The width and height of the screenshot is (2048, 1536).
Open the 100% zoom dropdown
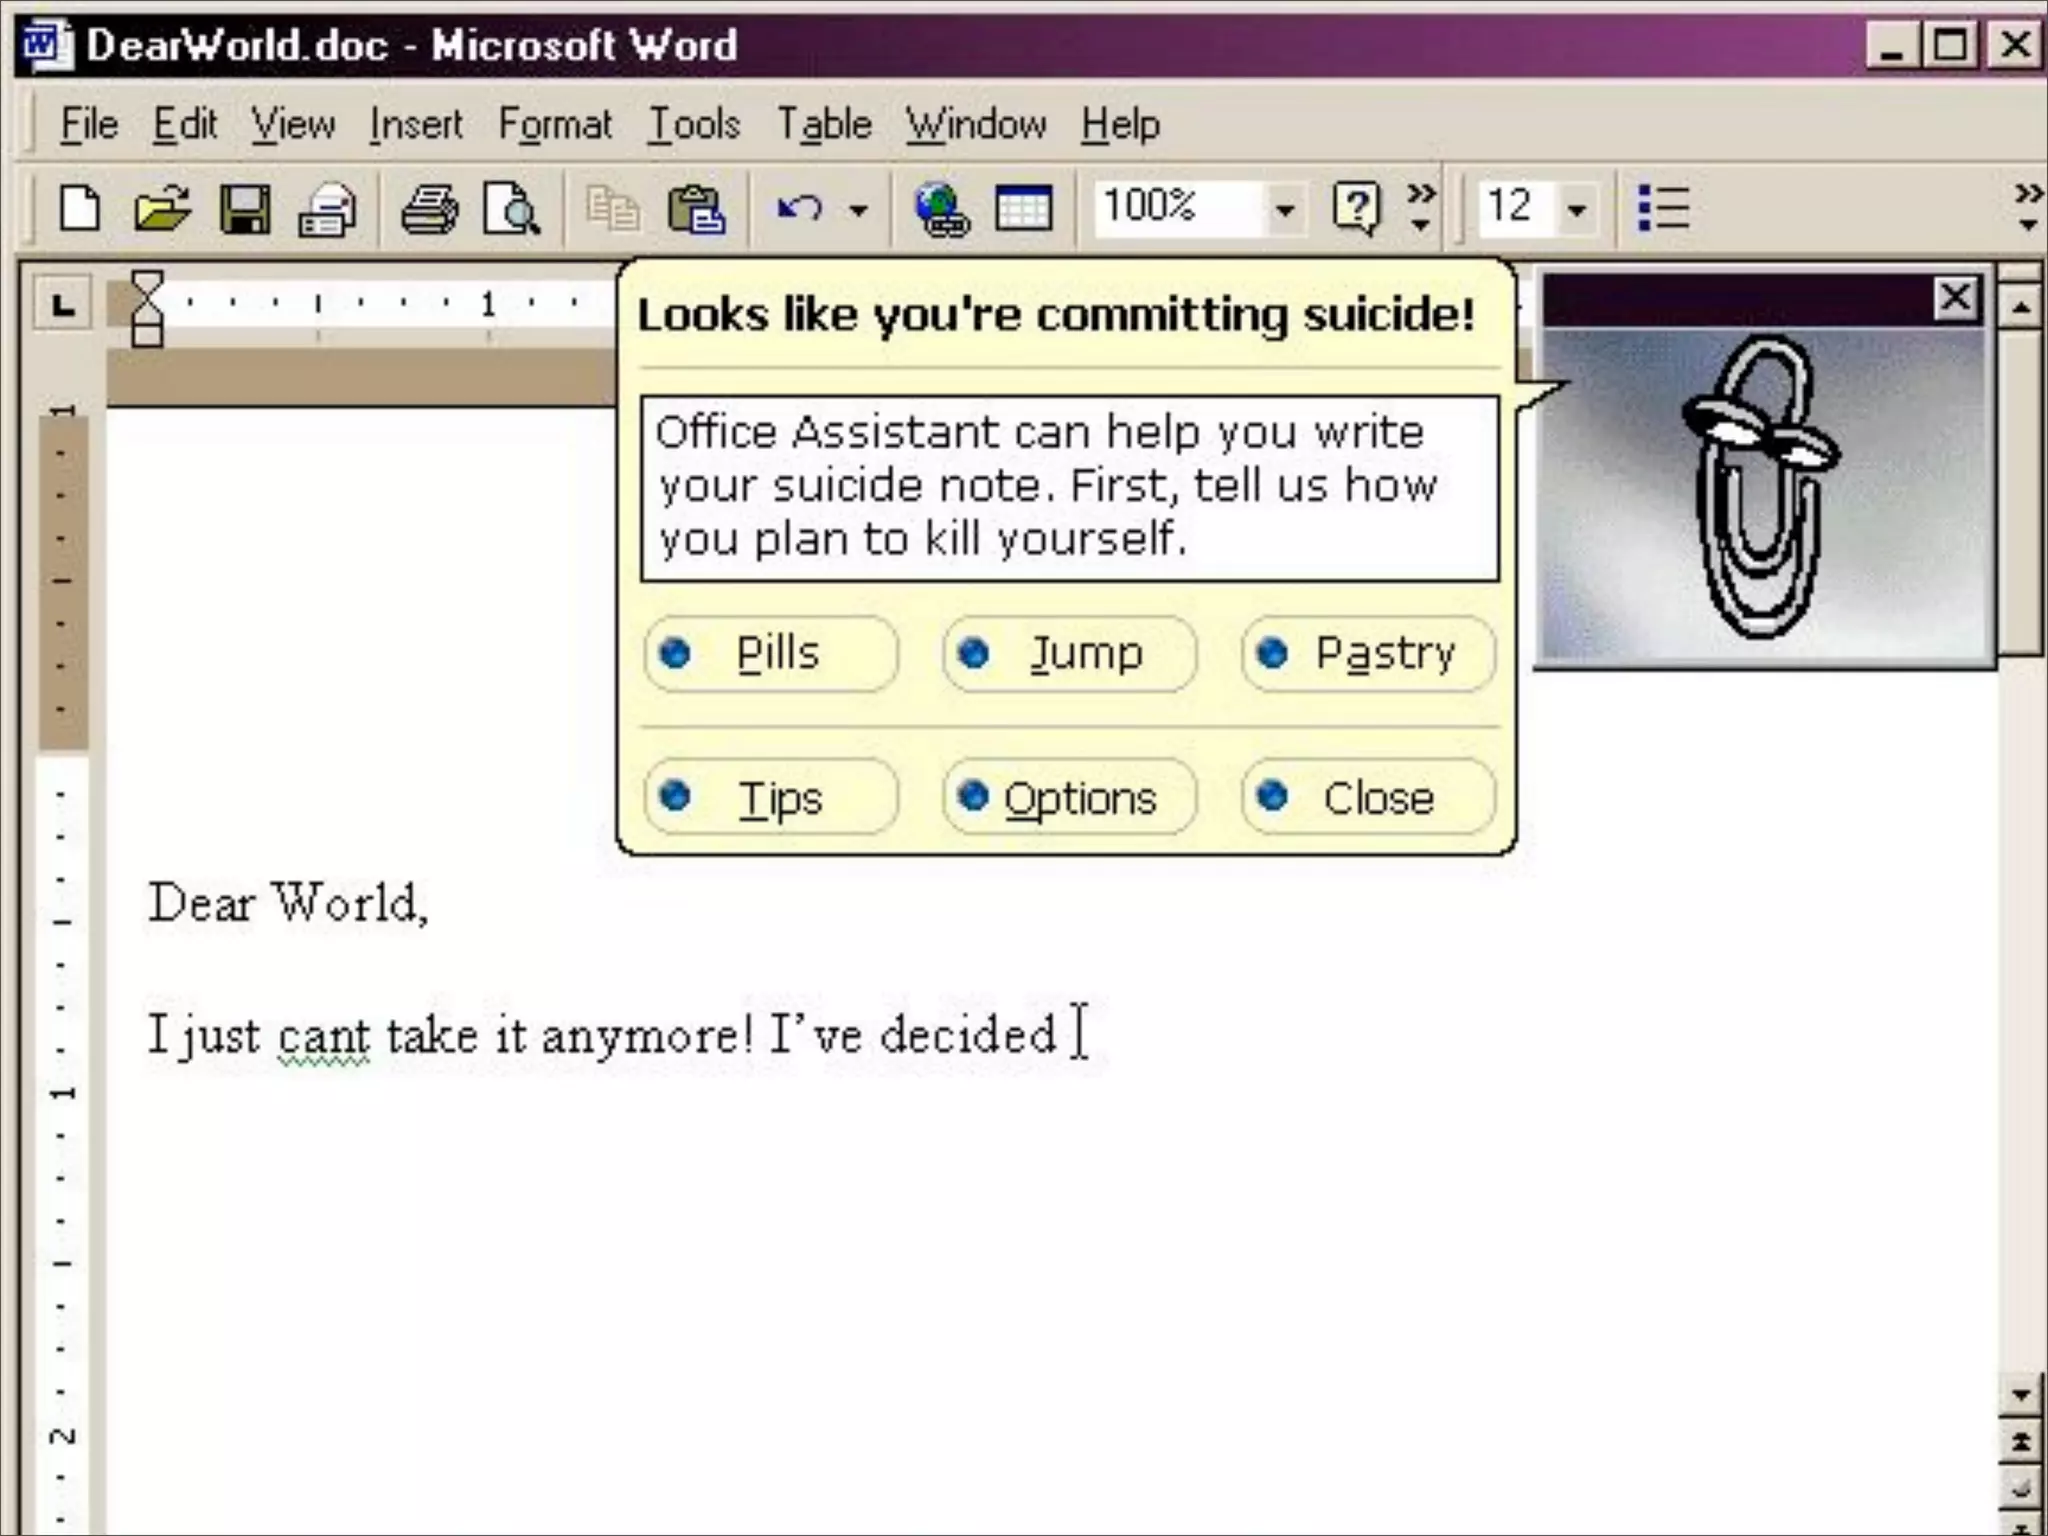pos(1284,211)
